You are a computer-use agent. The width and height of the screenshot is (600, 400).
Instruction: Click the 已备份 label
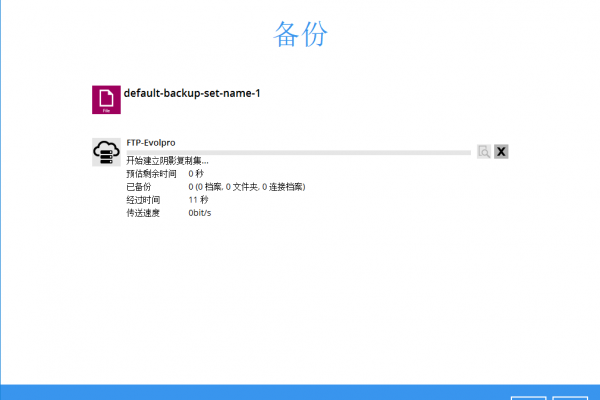coord(139,187)
